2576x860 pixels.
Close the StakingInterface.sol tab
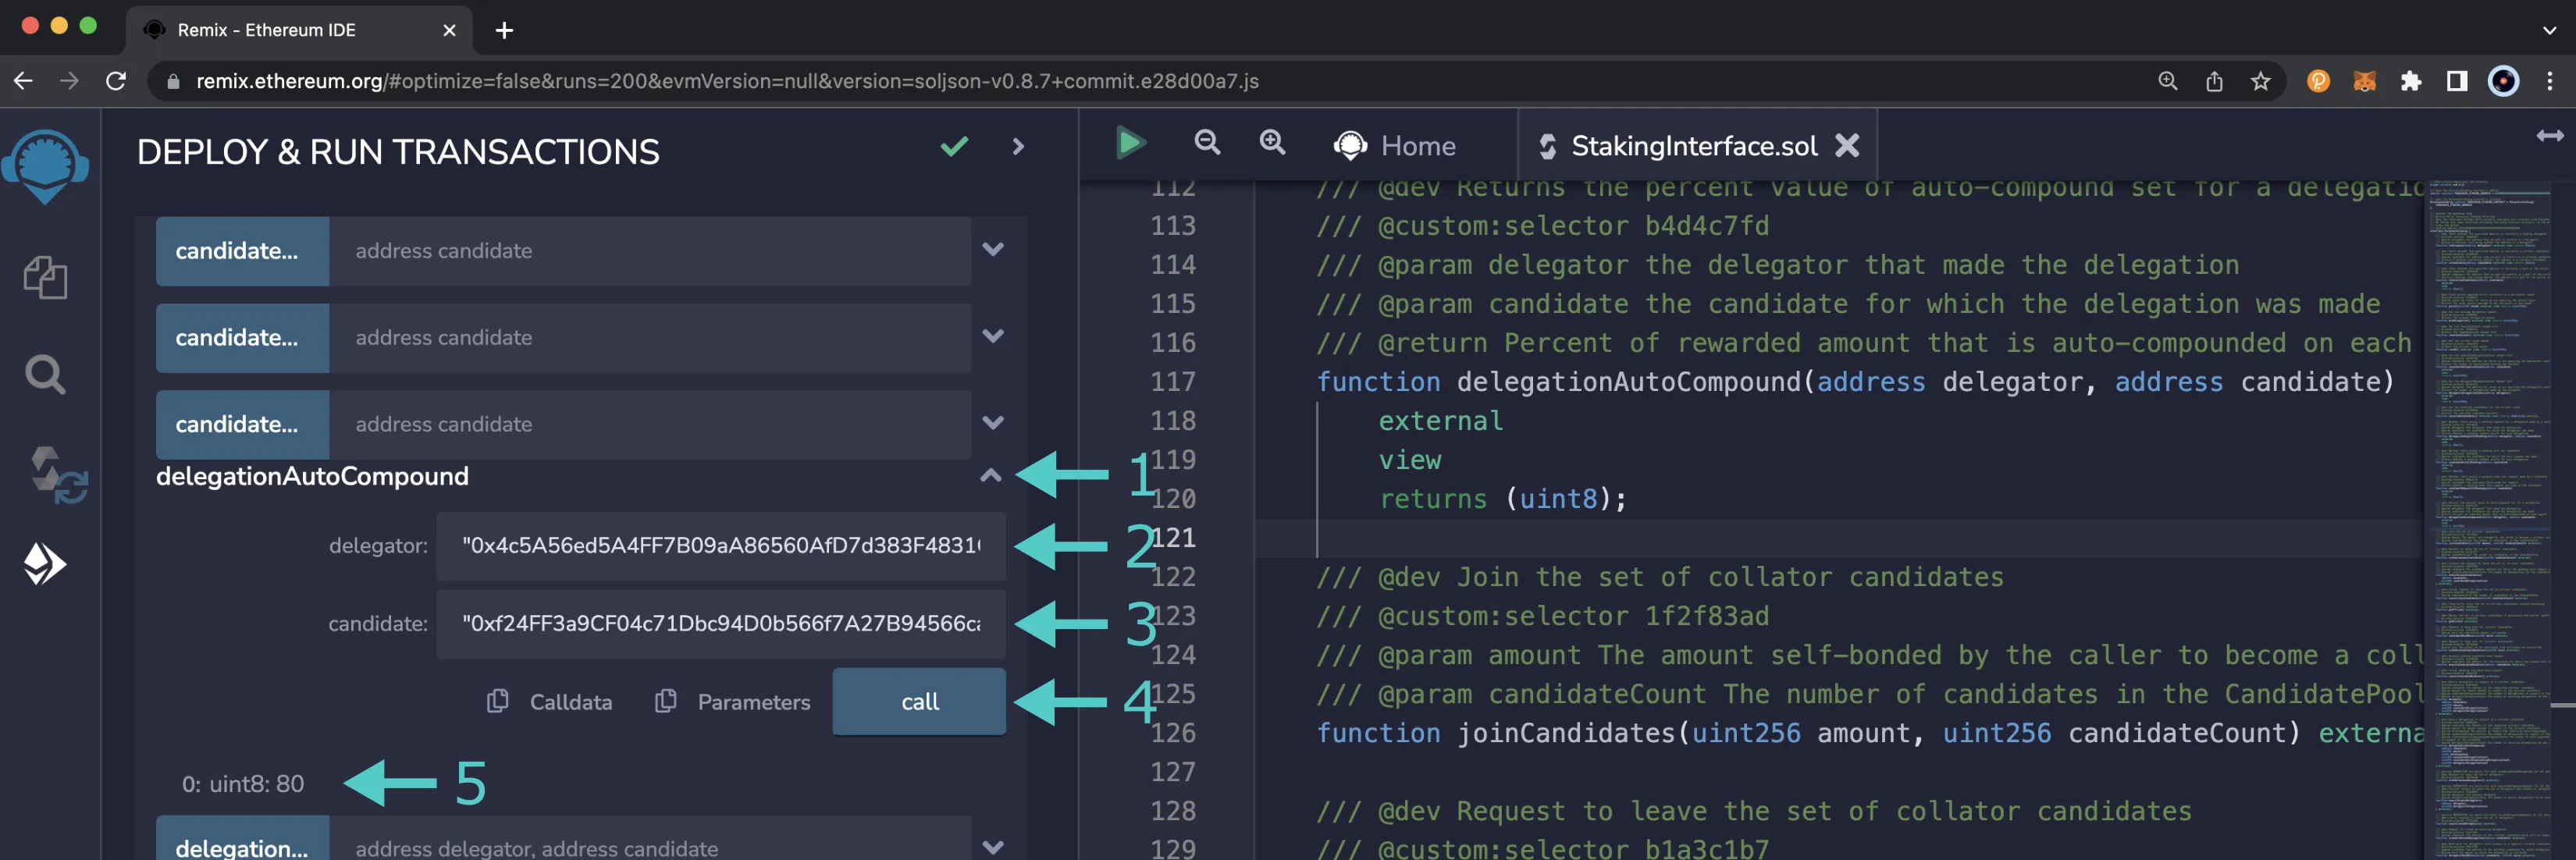pyautogui.click(x=1847, y=146)
